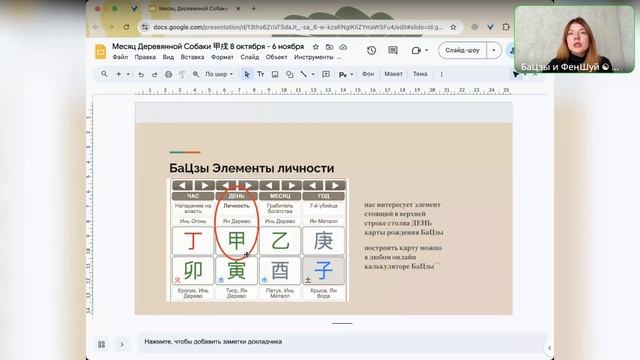Open the Инструменты menu
The height and width of the screenshot is (360, 640).
coord(313,57)
